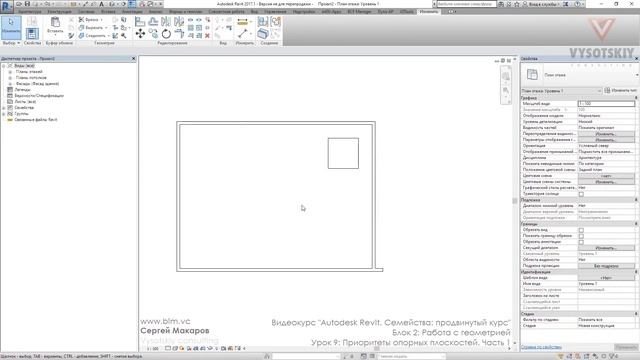Select the Copy tool
This screenshot has height=360, width=640.
[153, 34]
